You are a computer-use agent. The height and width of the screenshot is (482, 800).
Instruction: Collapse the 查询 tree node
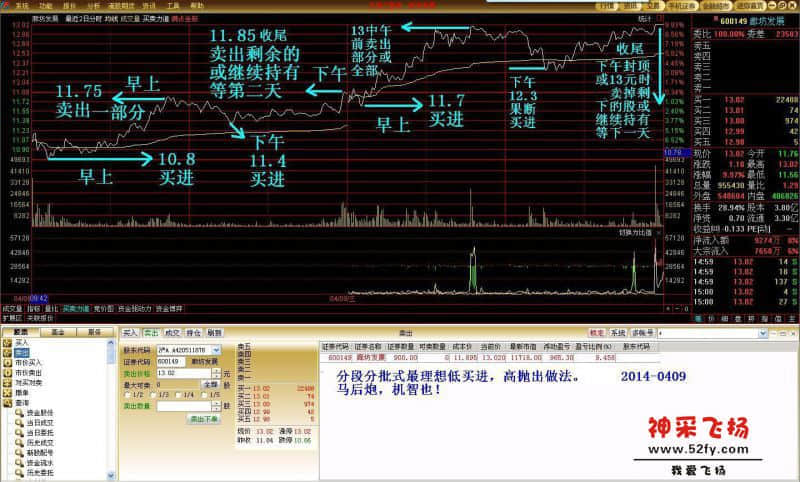pos(4,402)
